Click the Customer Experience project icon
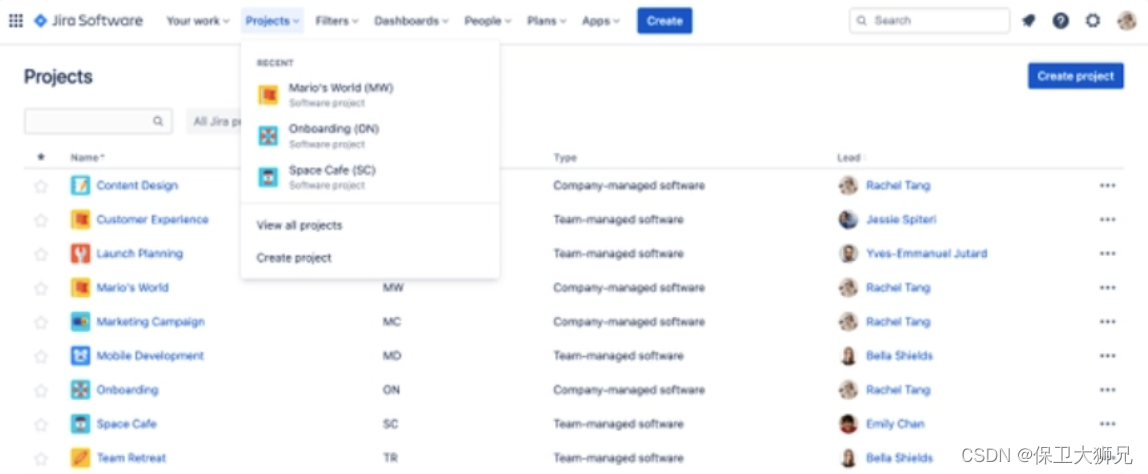This screenshot has height=474, width=1148. pos(81,220)
